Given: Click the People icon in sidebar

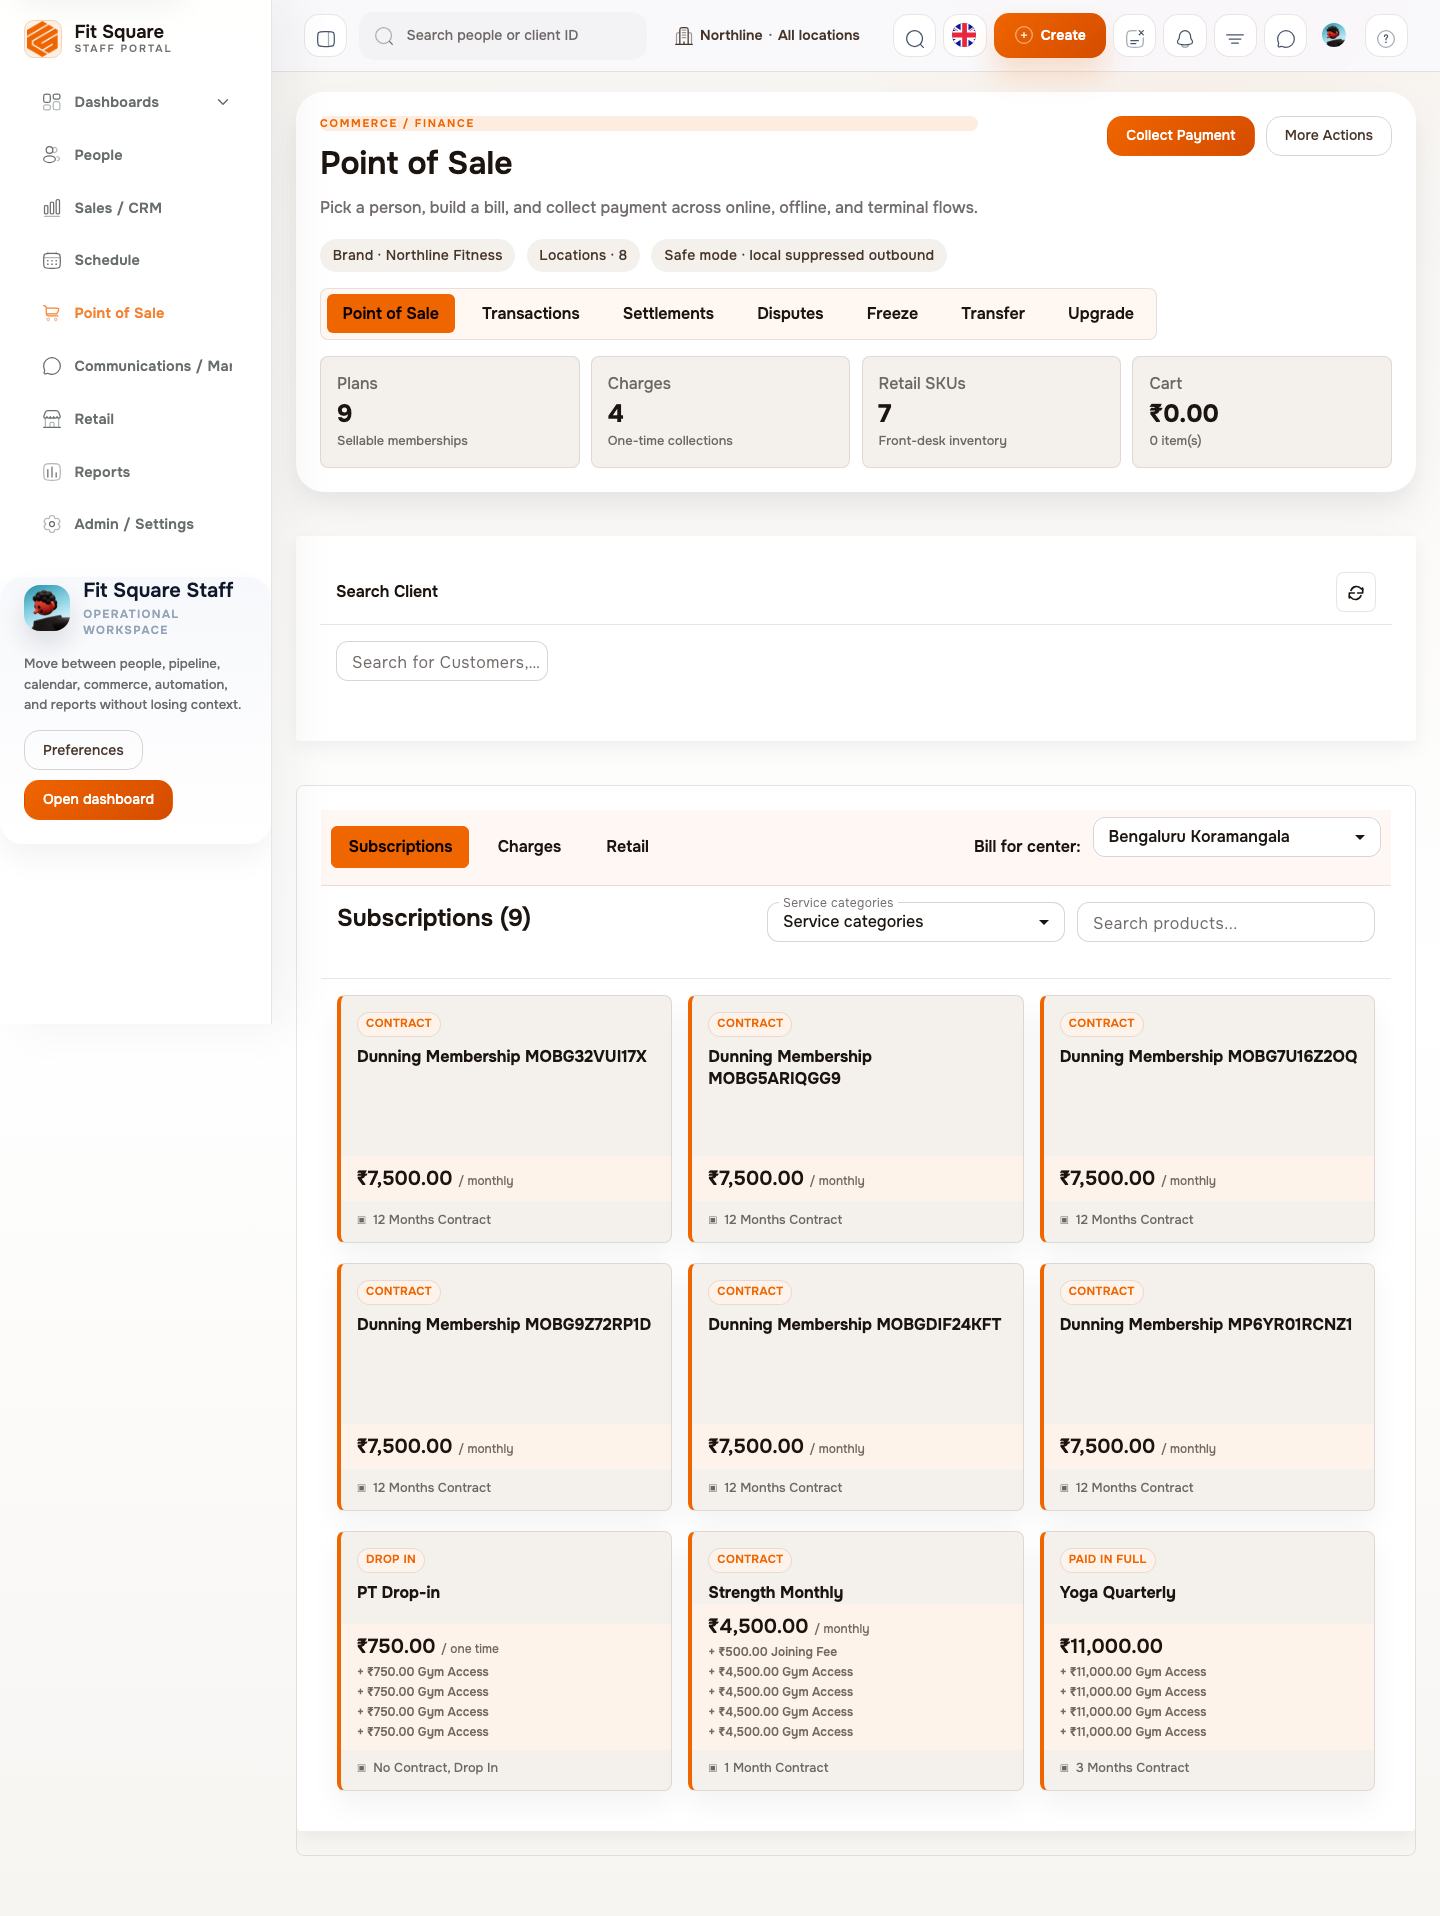Looking at the screenshot, I should pyautogui.click(x=52, y=155).
